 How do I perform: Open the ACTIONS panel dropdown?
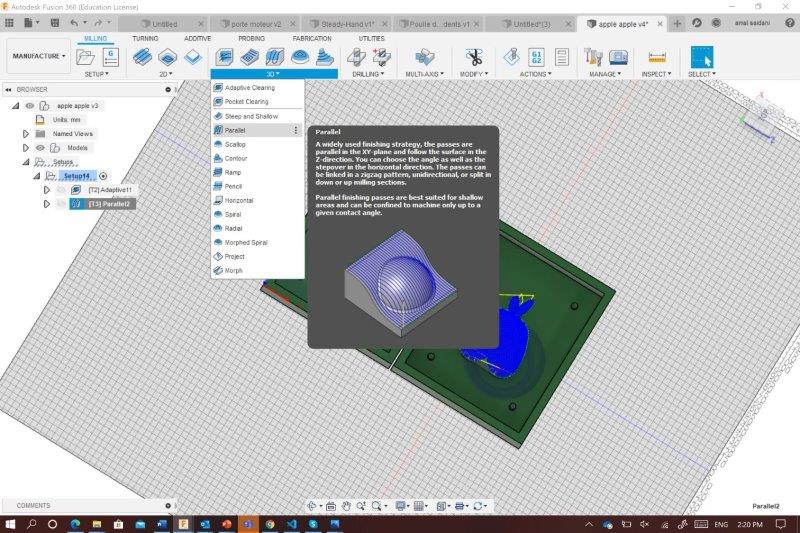click(x=535, y=74)
